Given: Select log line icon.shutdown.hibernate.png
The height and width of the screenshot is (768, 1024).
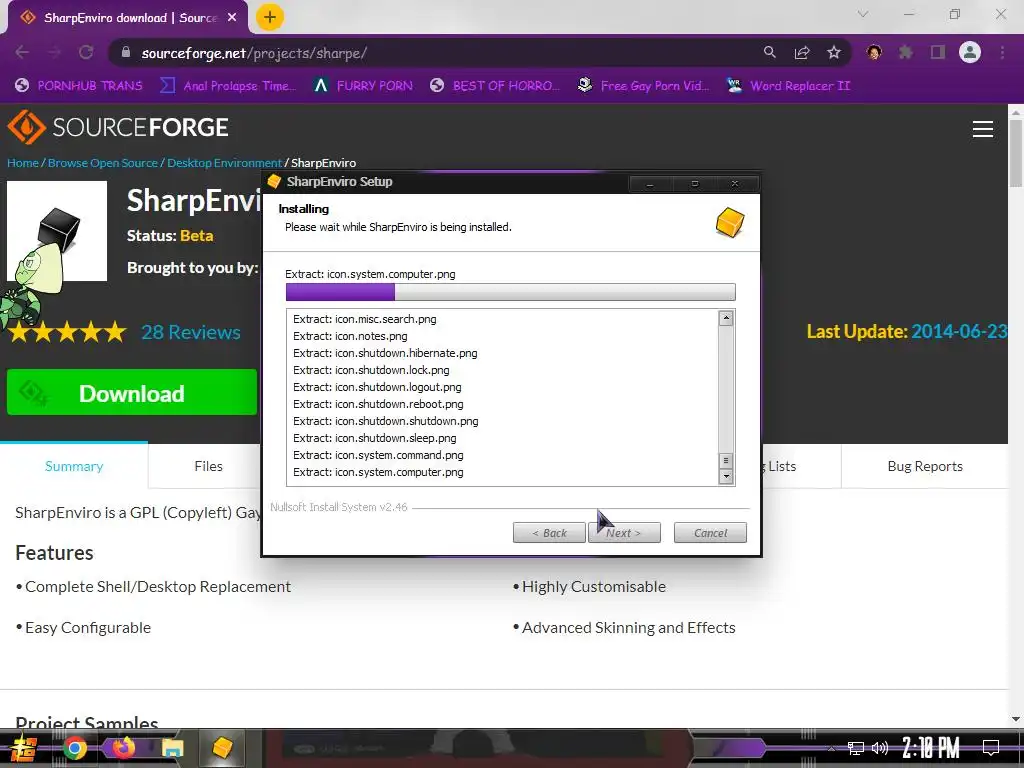Looking at the screenshot, I should pos(385,353).
